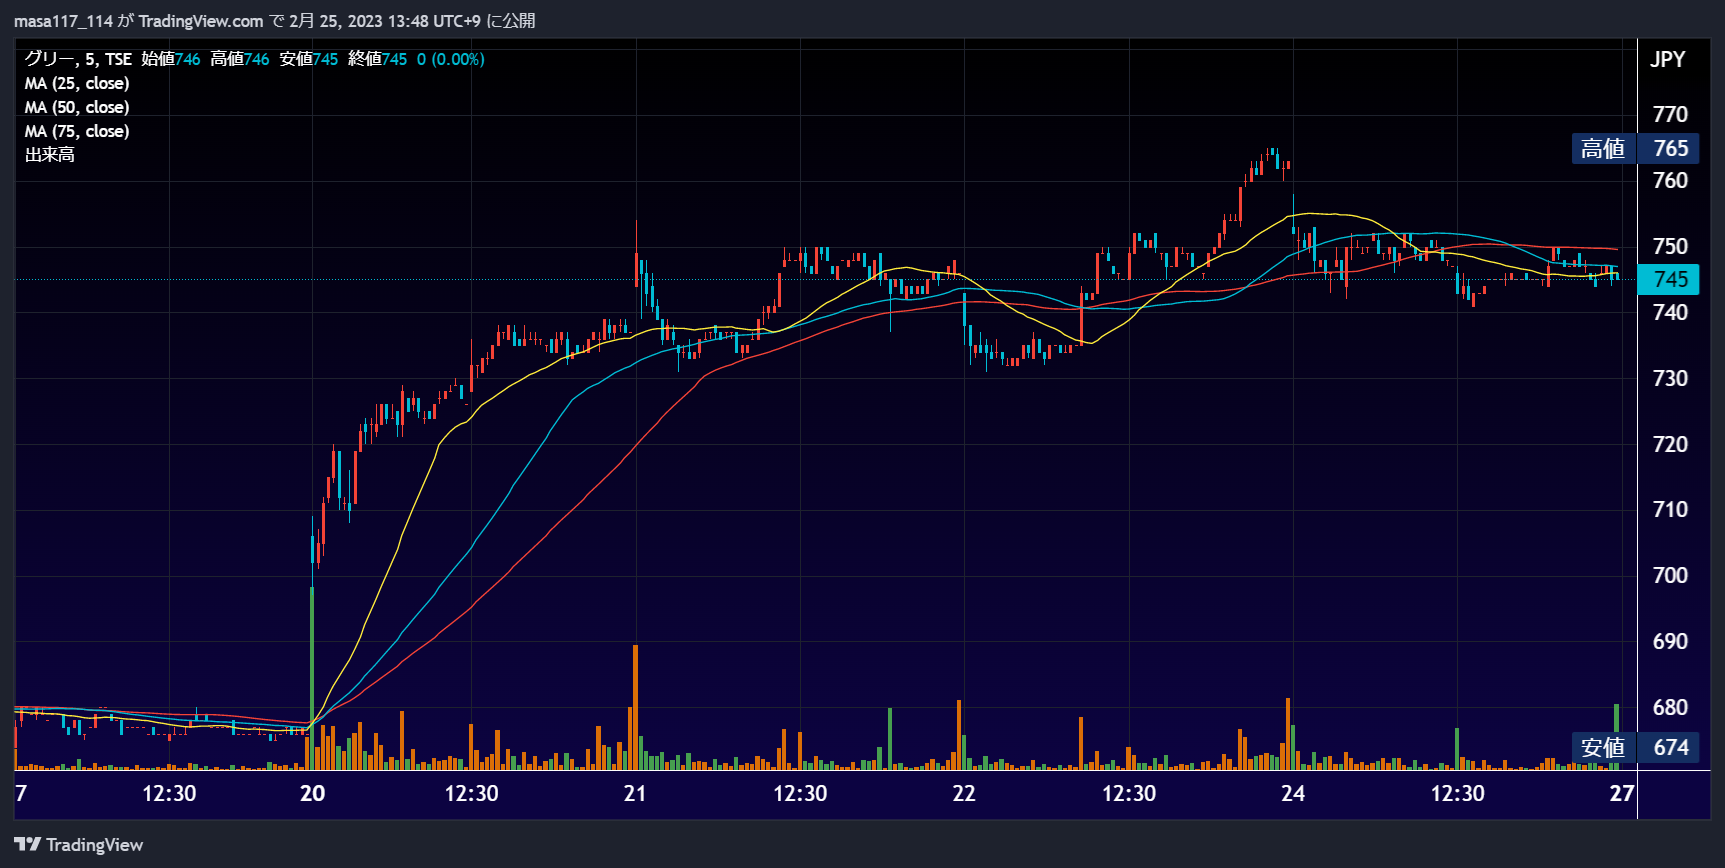Click the 680 price axis label
Image resolution: width=1725 pixels, height=868 pixels.
click(1670, 707)
